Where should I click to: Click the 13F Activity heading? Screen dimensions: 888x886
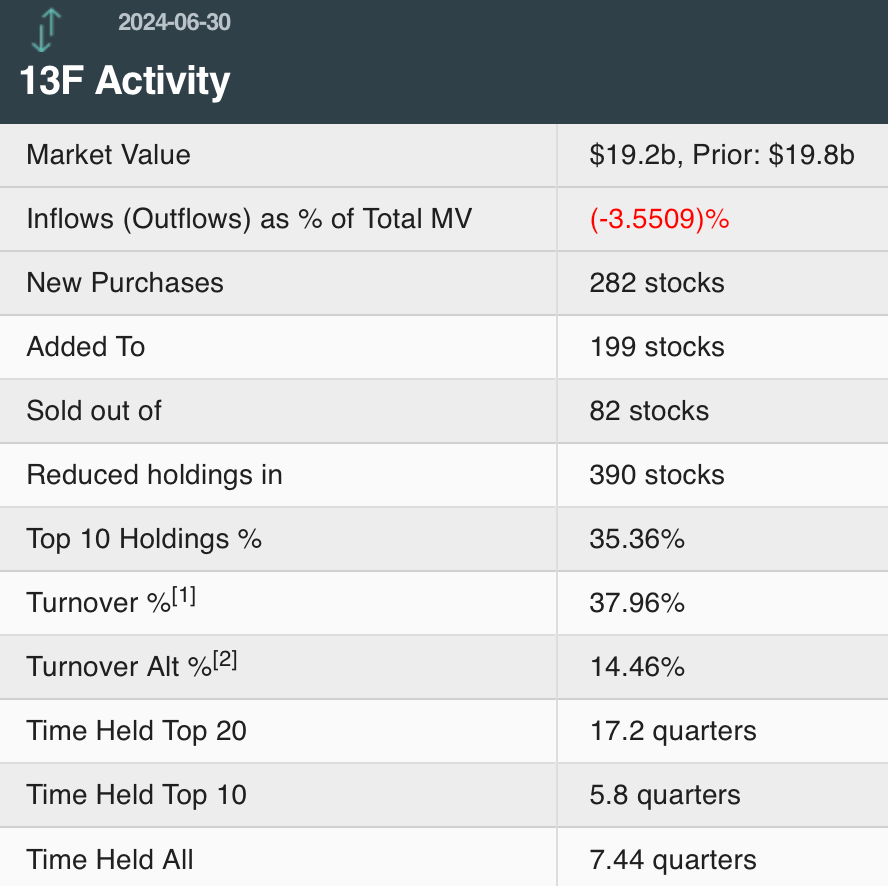tap(125, 81)
